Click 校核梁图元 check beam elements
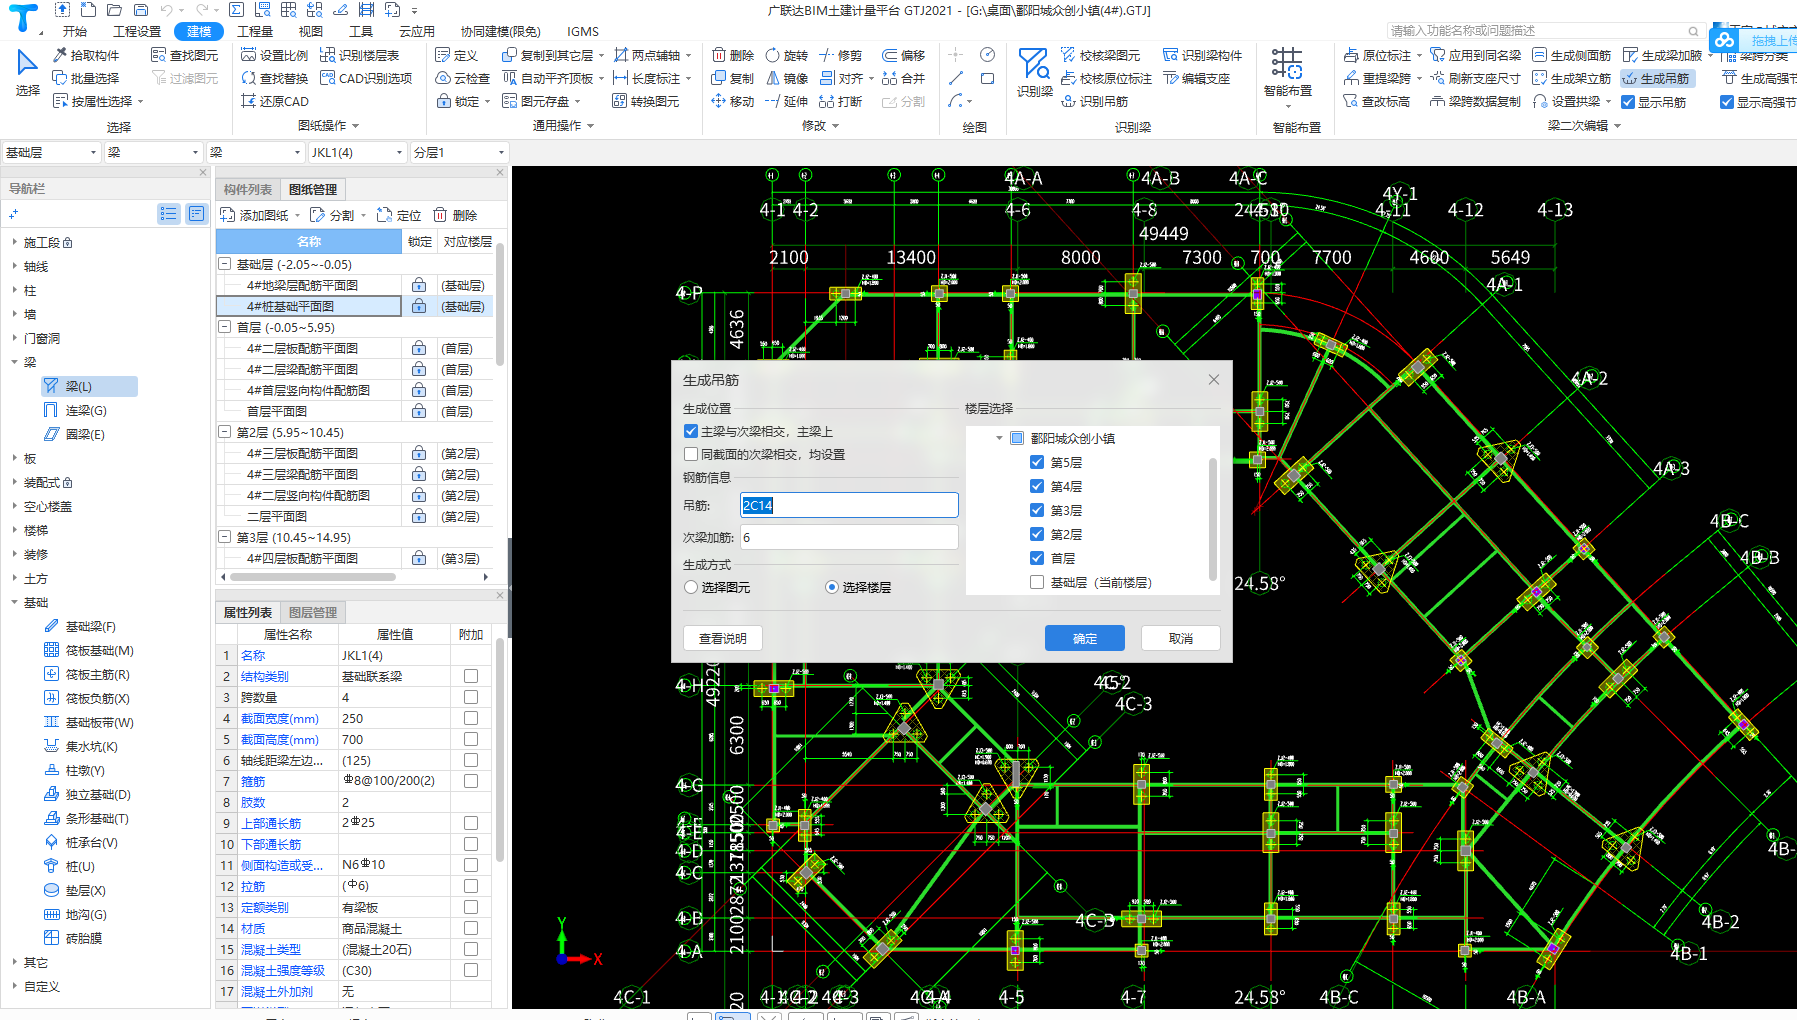This screenshot has width=1797, height=1020. (1100, 55)
